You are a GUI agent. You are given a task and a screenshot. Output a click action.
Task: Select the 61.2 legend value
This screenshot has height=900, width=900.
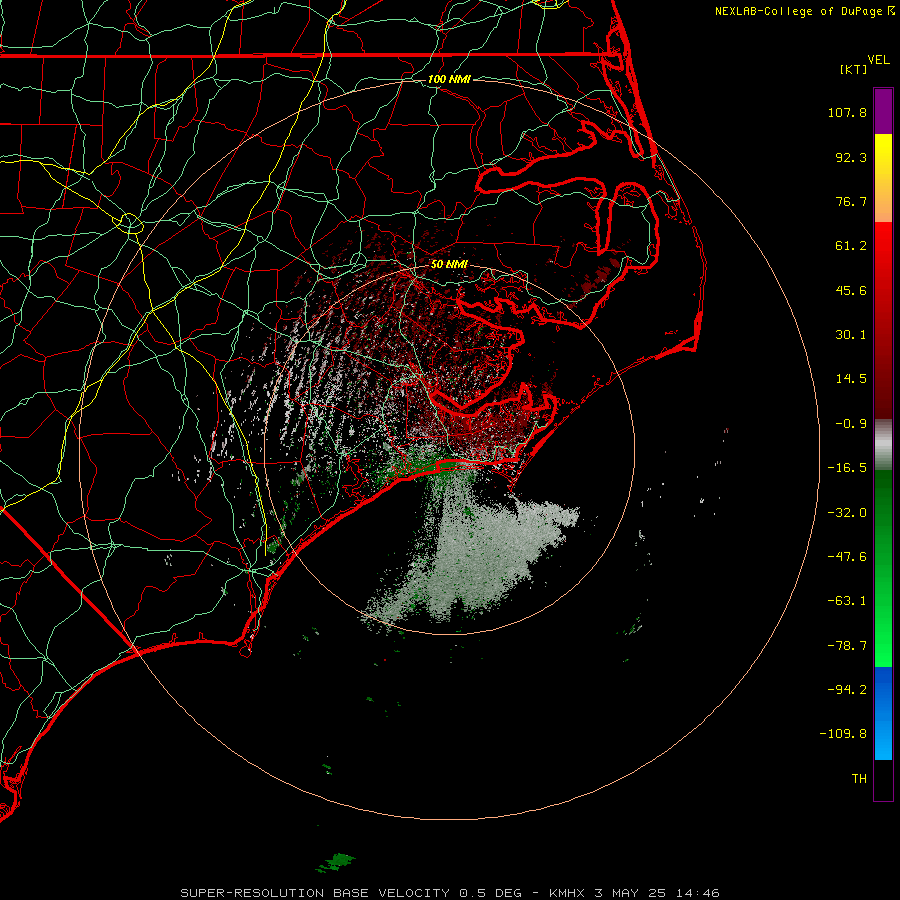851,246
